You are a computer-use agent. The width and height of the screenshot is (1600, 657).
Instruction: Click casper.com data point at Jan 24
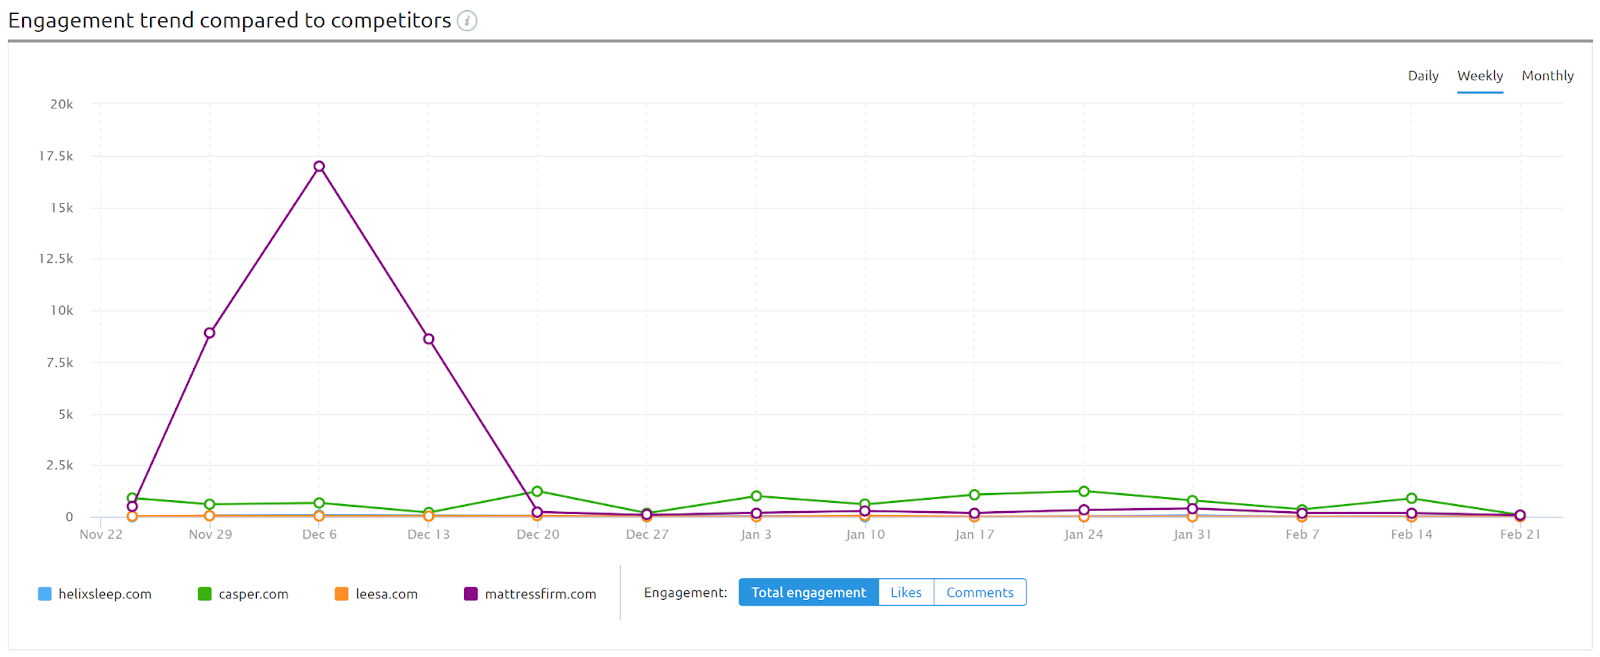point(1084,491)
